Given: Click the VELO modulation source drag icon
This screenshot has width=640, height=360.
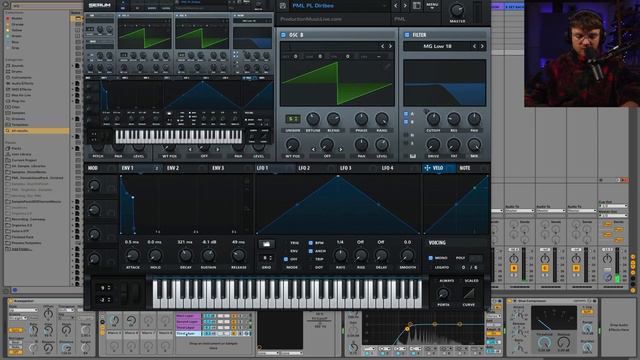Looking at the screenshot, I should point(427,168).
